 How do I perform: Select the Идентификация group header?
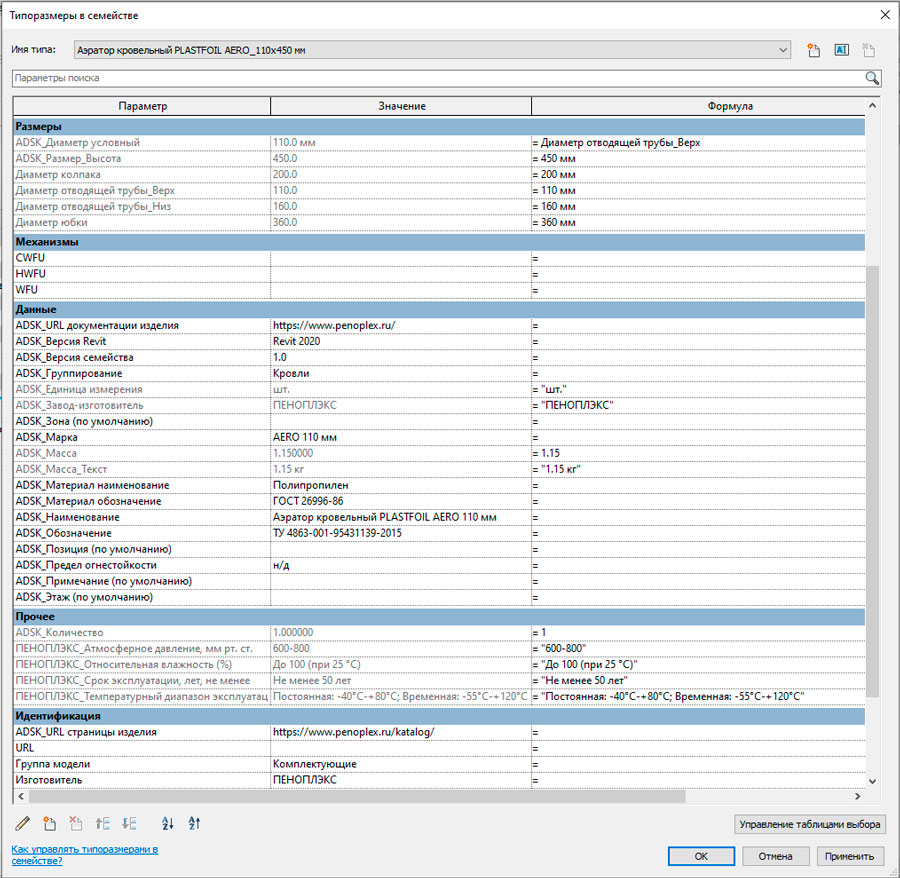click(x=439, y=716)
